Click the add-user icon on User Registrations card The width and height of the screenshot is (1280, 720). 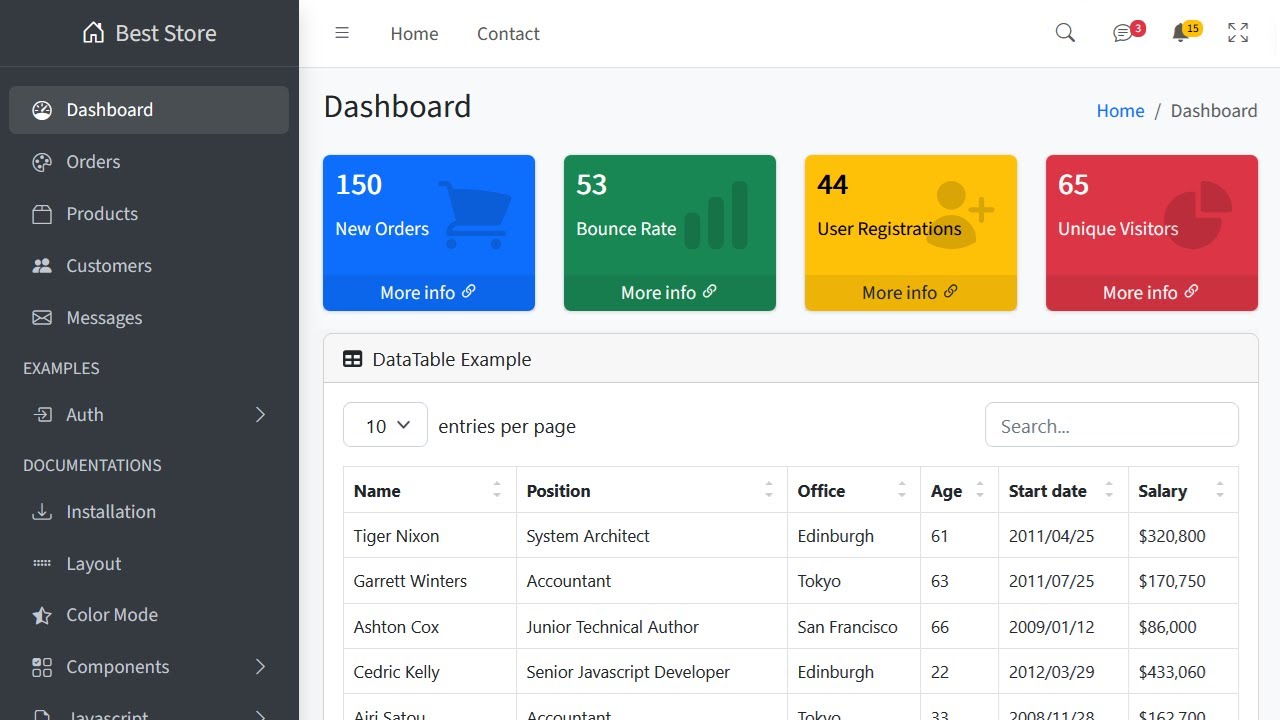coord(959,214)
